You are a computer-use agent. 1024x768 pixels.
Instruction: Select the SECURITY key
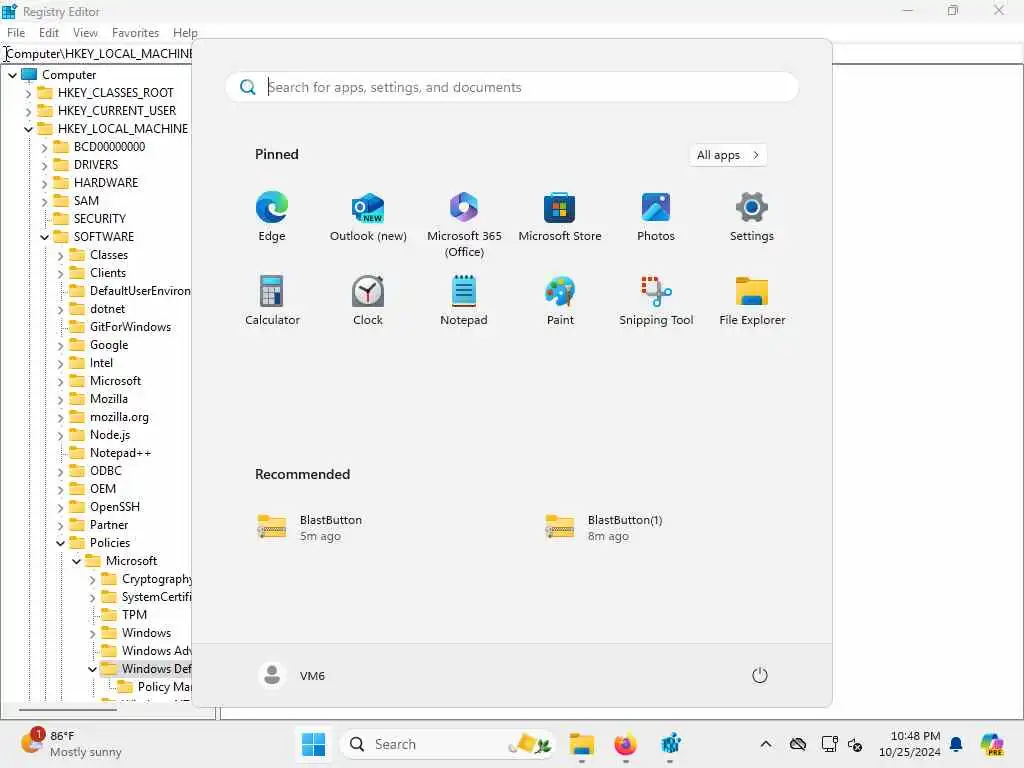[x=99, y=218]
